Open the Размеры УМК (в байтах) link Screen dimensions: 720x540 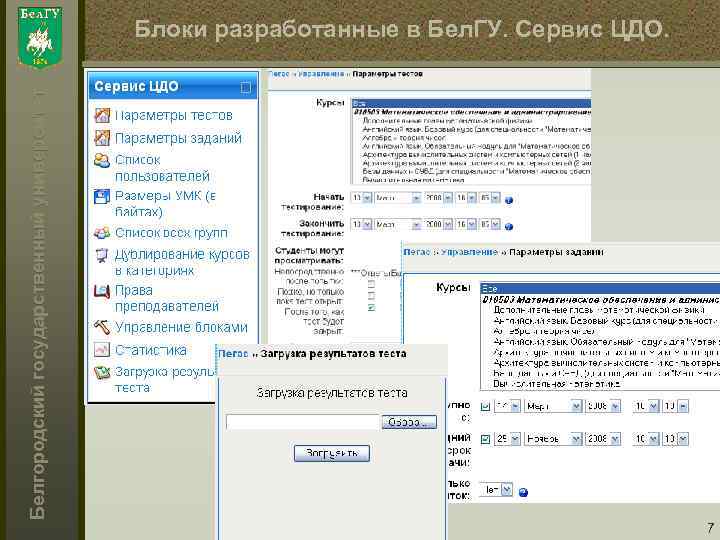pos(165,204)
